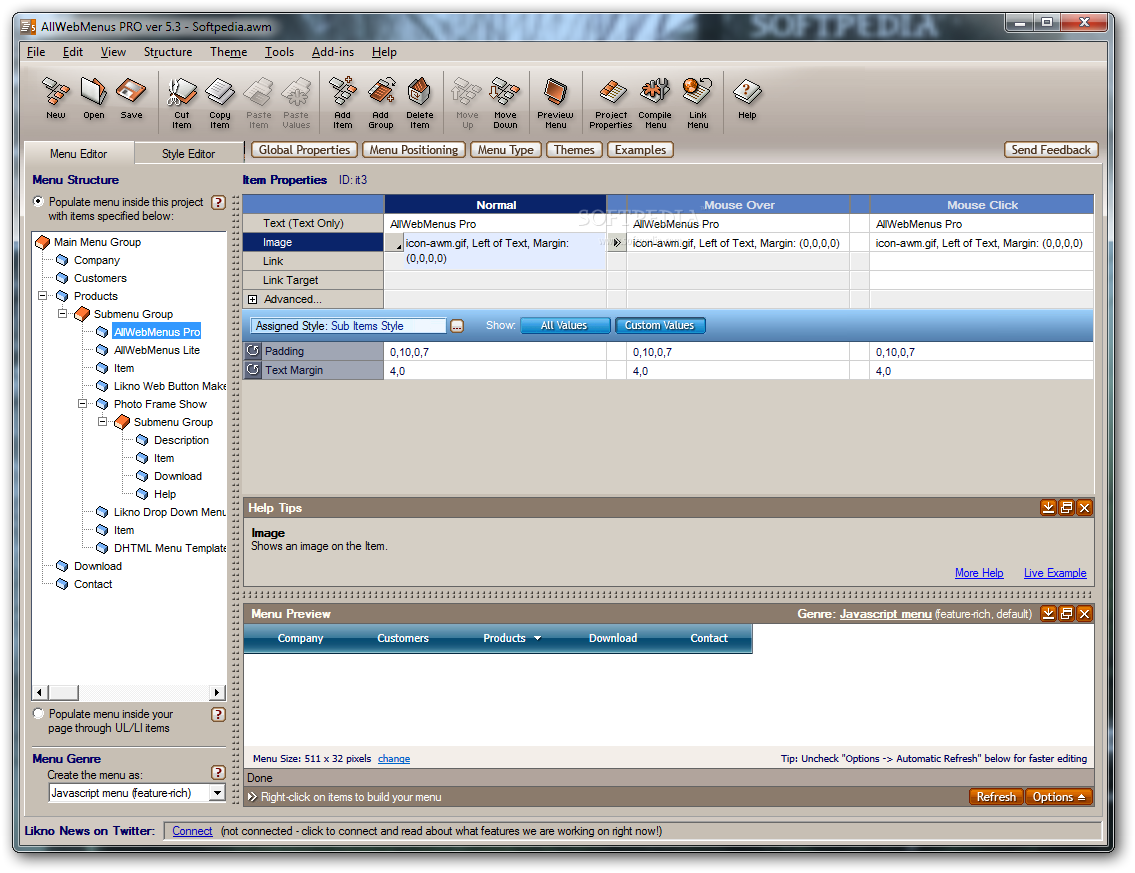Image resolution: width=1135 pixels, height=873 pixels.
Task: Click the Live Example link
Action: [1055, 573]
